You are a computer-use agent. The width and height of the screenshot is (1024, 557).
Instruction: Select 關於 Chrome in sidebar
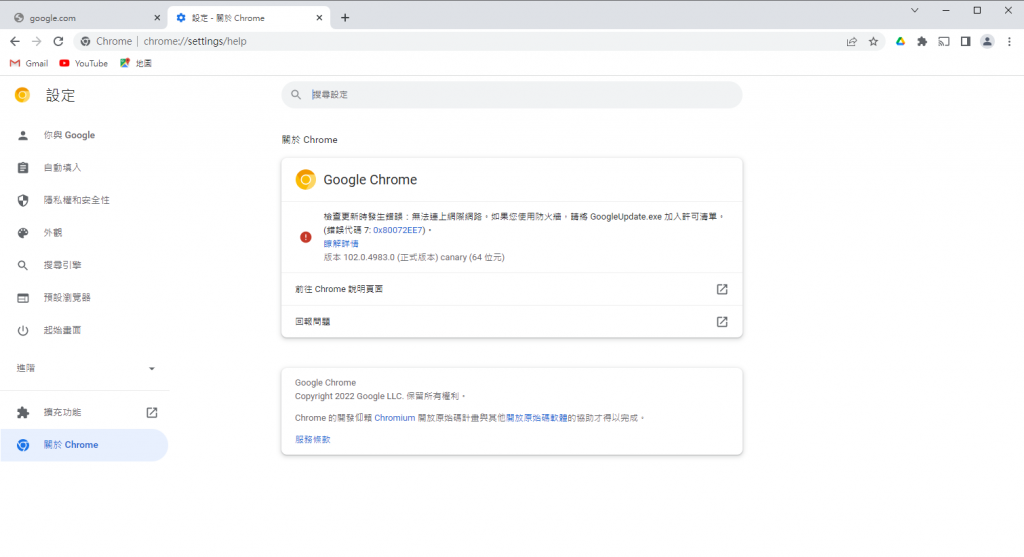click(x=84, y=445)
